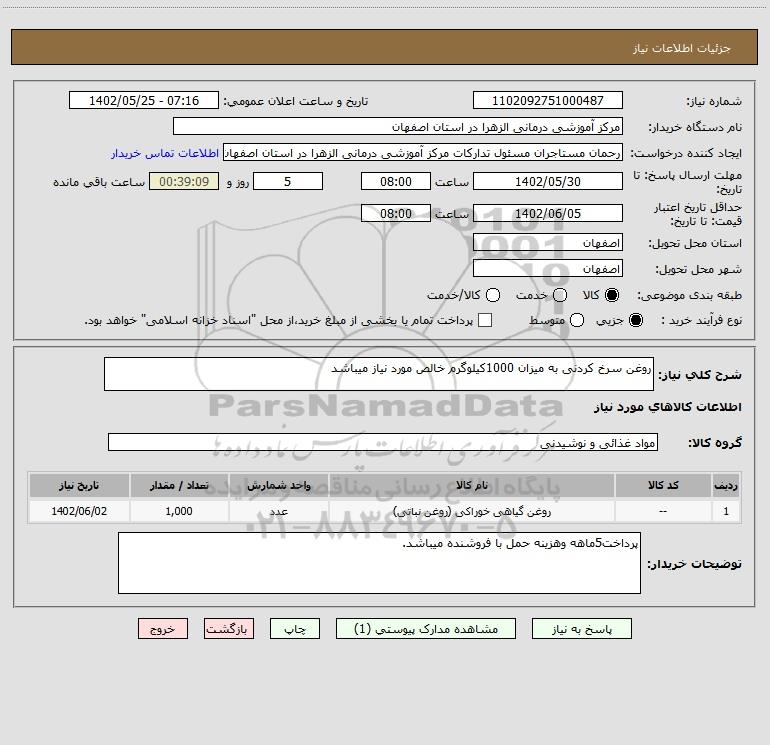
Task: Click the ردیف column header
Action: 726,485
